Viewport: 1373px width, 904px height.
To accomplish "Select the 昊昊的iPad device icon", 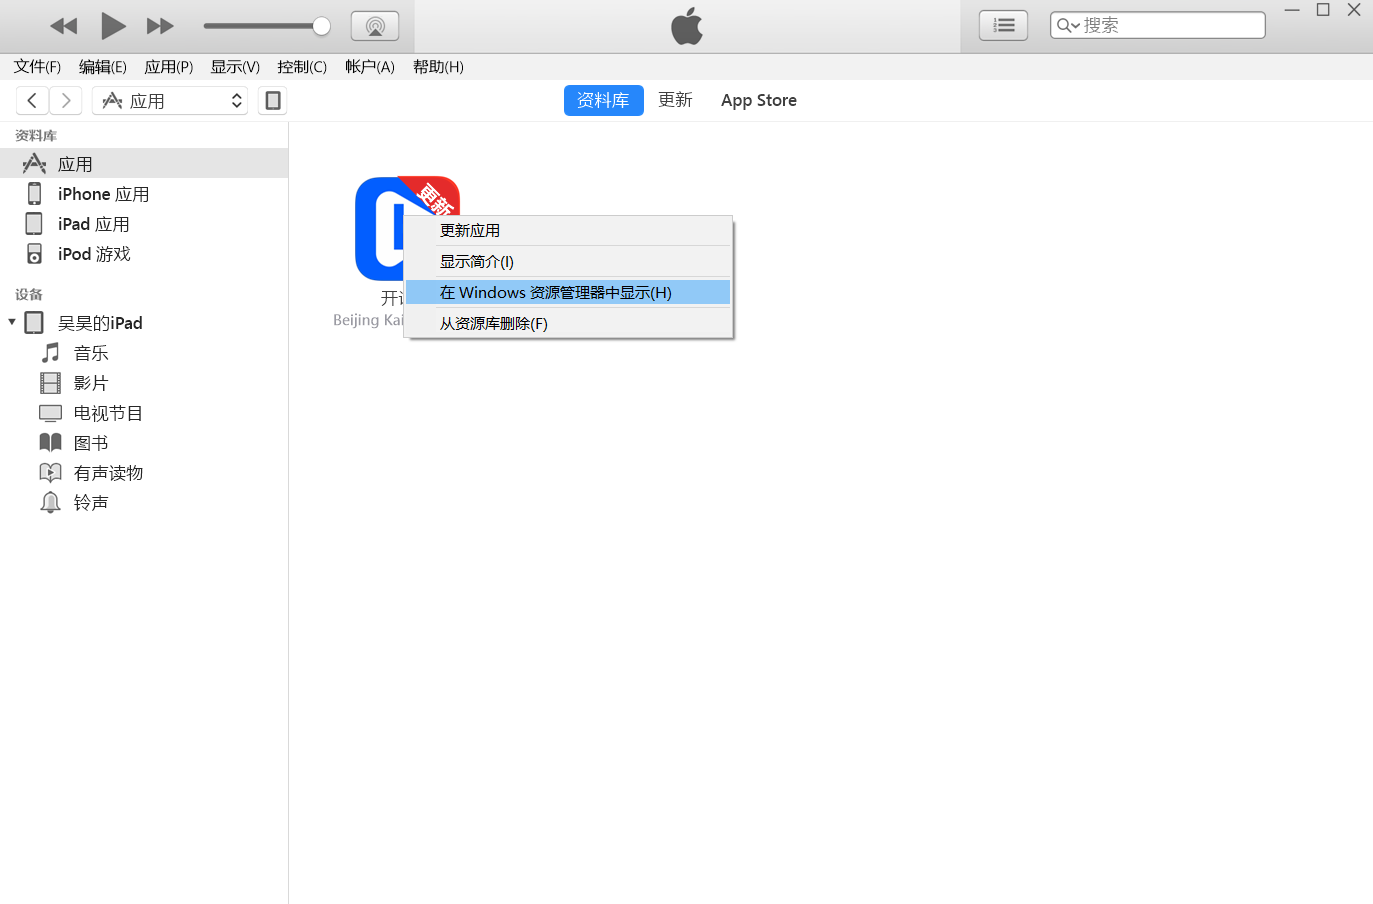I will coord(34,322).
